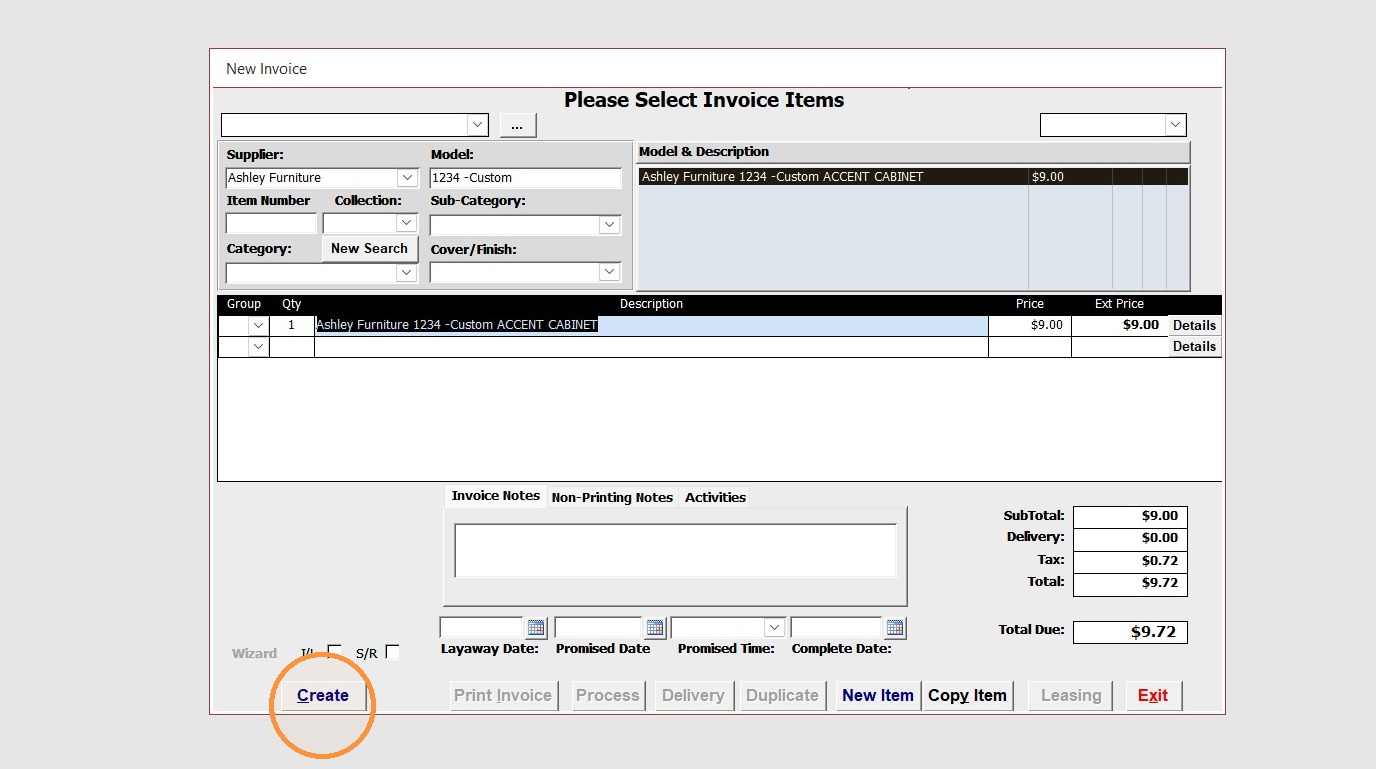Click the SubTotal value $9.00
The image size is (1376, 769).
(x=1130, y=516)
